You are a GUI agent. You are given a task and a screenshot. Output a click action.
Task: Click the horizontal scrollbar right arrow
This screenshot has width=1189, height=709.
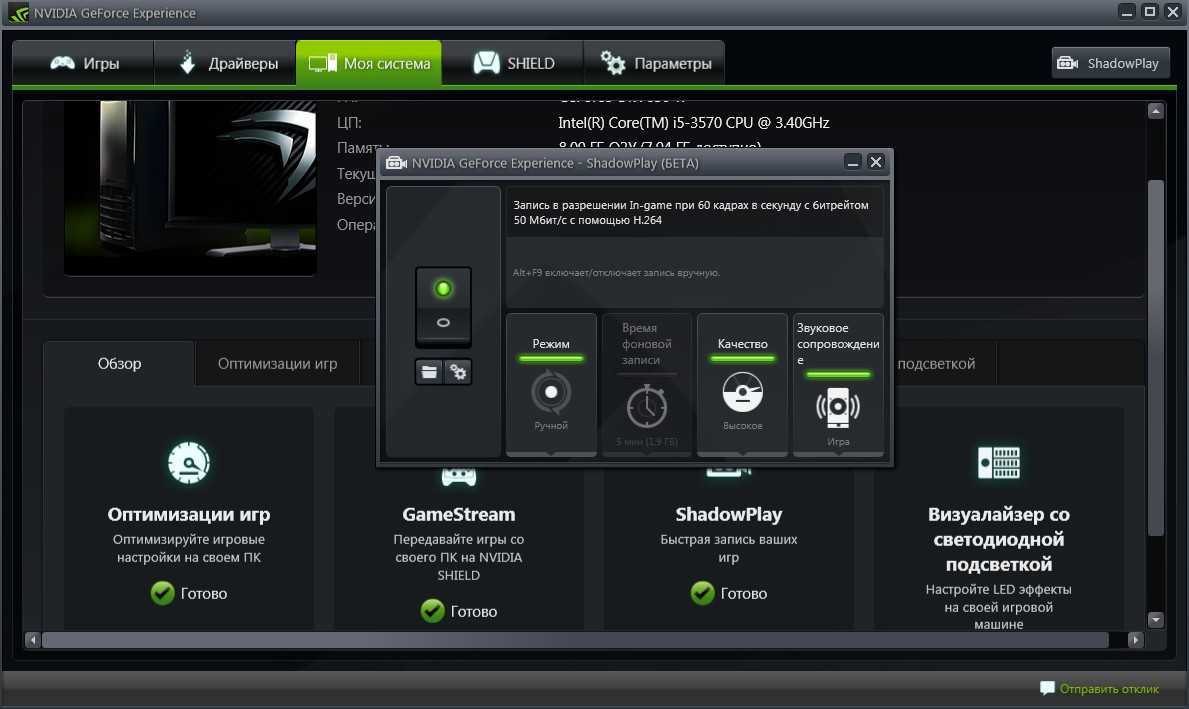(x=1135, y=640)
